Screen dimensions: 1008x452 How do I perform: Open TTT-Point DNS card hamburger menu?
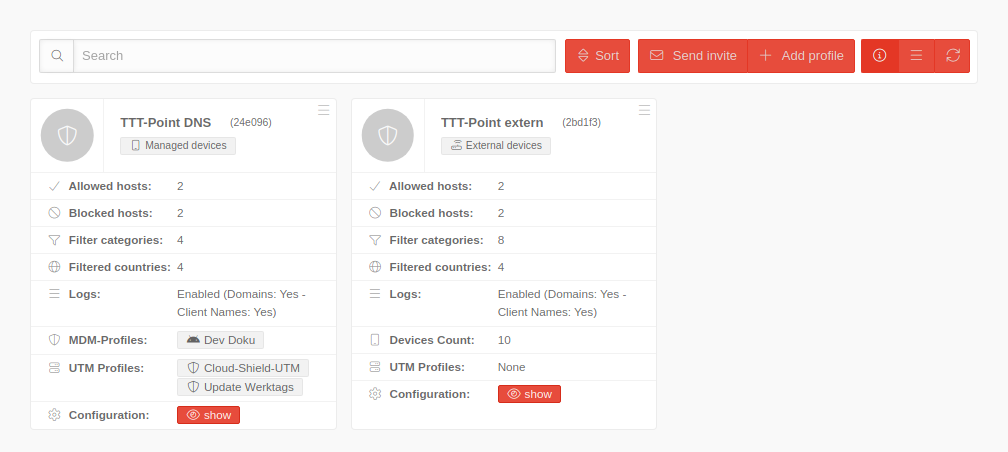click(323, 110)
